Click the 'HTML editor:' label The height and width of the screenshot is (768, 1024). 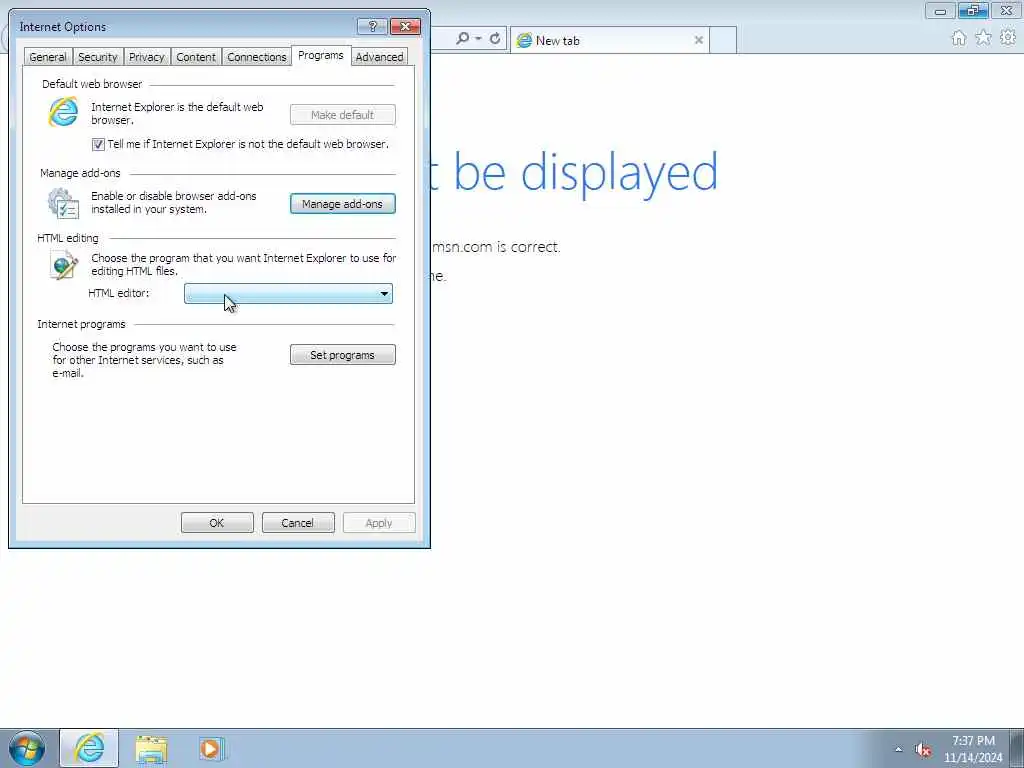click(x=119, y=293)
